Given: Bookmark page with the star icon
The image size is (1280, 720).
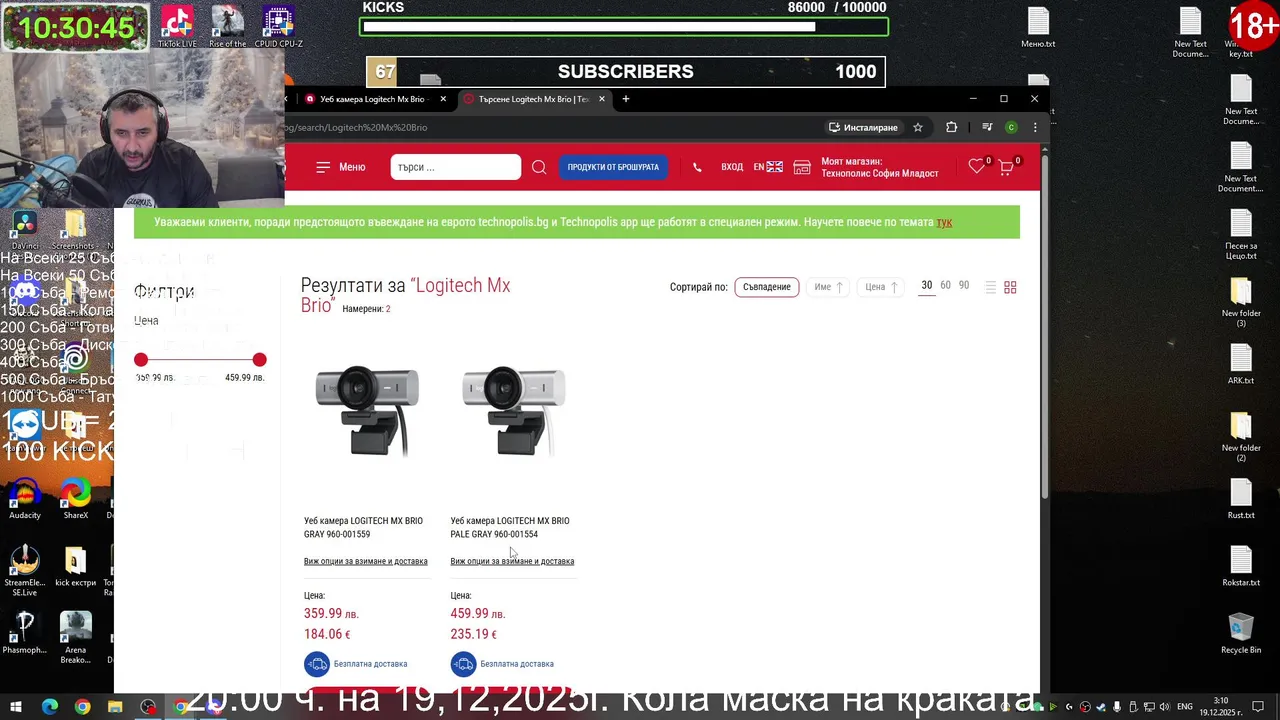Looking at the screenshot, I should tap(918, 127).
